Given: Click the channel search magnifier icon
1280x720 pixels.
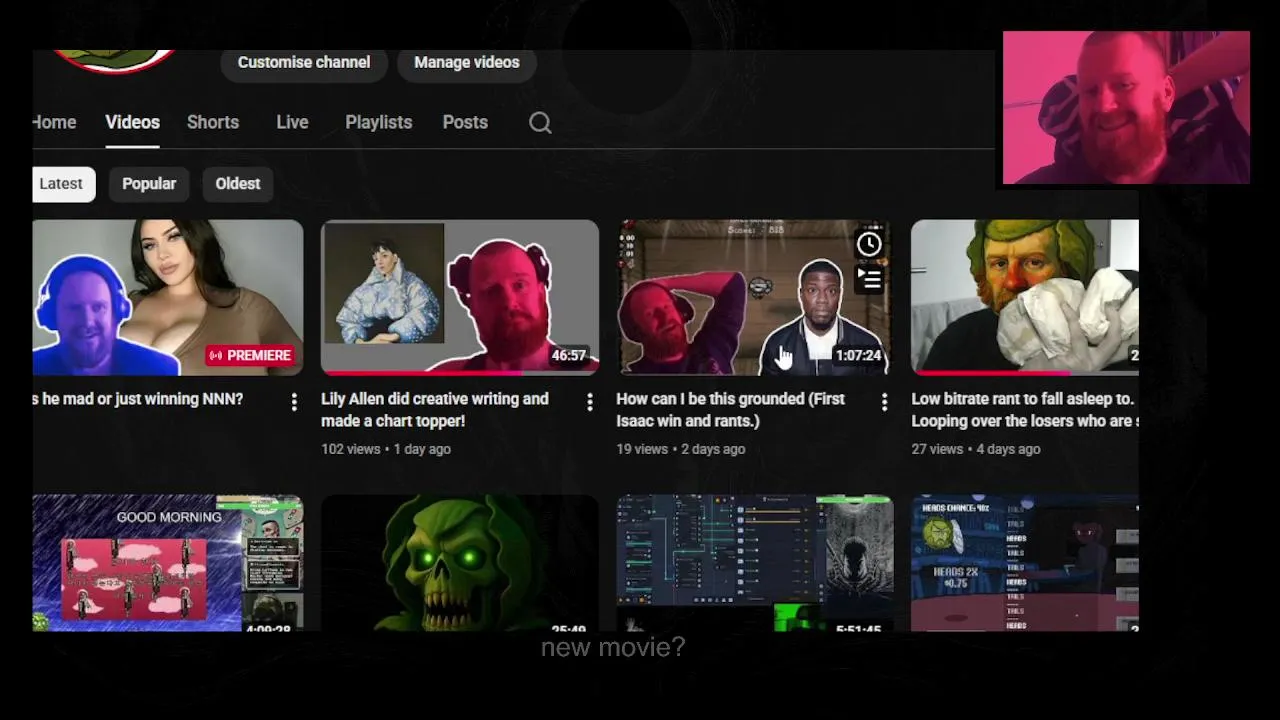Looking at the screenshot, I should (540, 123).
